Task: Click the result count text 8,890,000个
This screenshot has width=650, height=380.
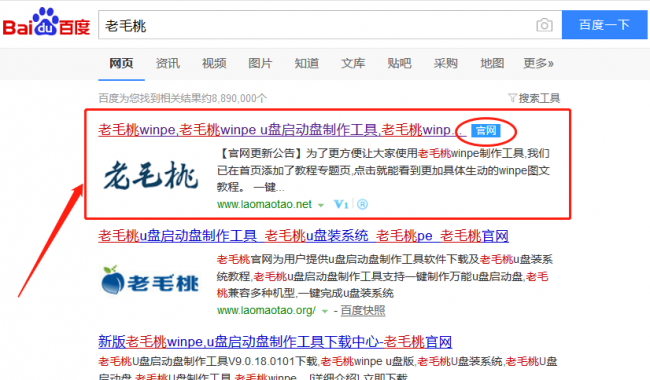Action: 182,98
